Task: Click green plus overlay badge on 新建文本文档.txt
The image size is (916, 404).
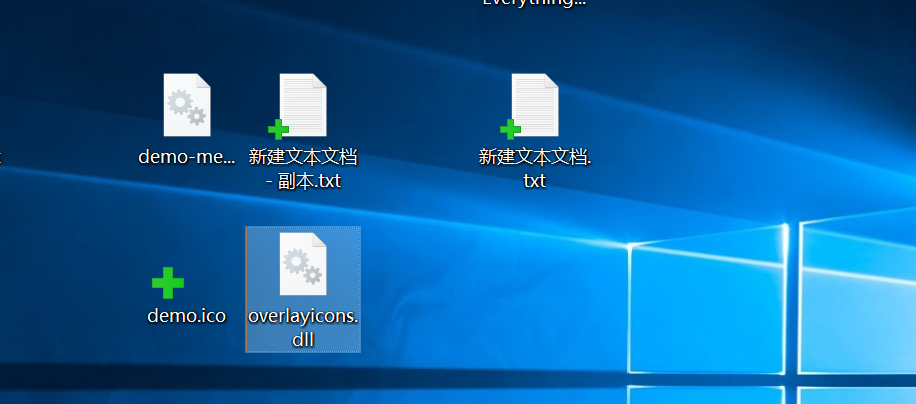Action: click(510, 129)
